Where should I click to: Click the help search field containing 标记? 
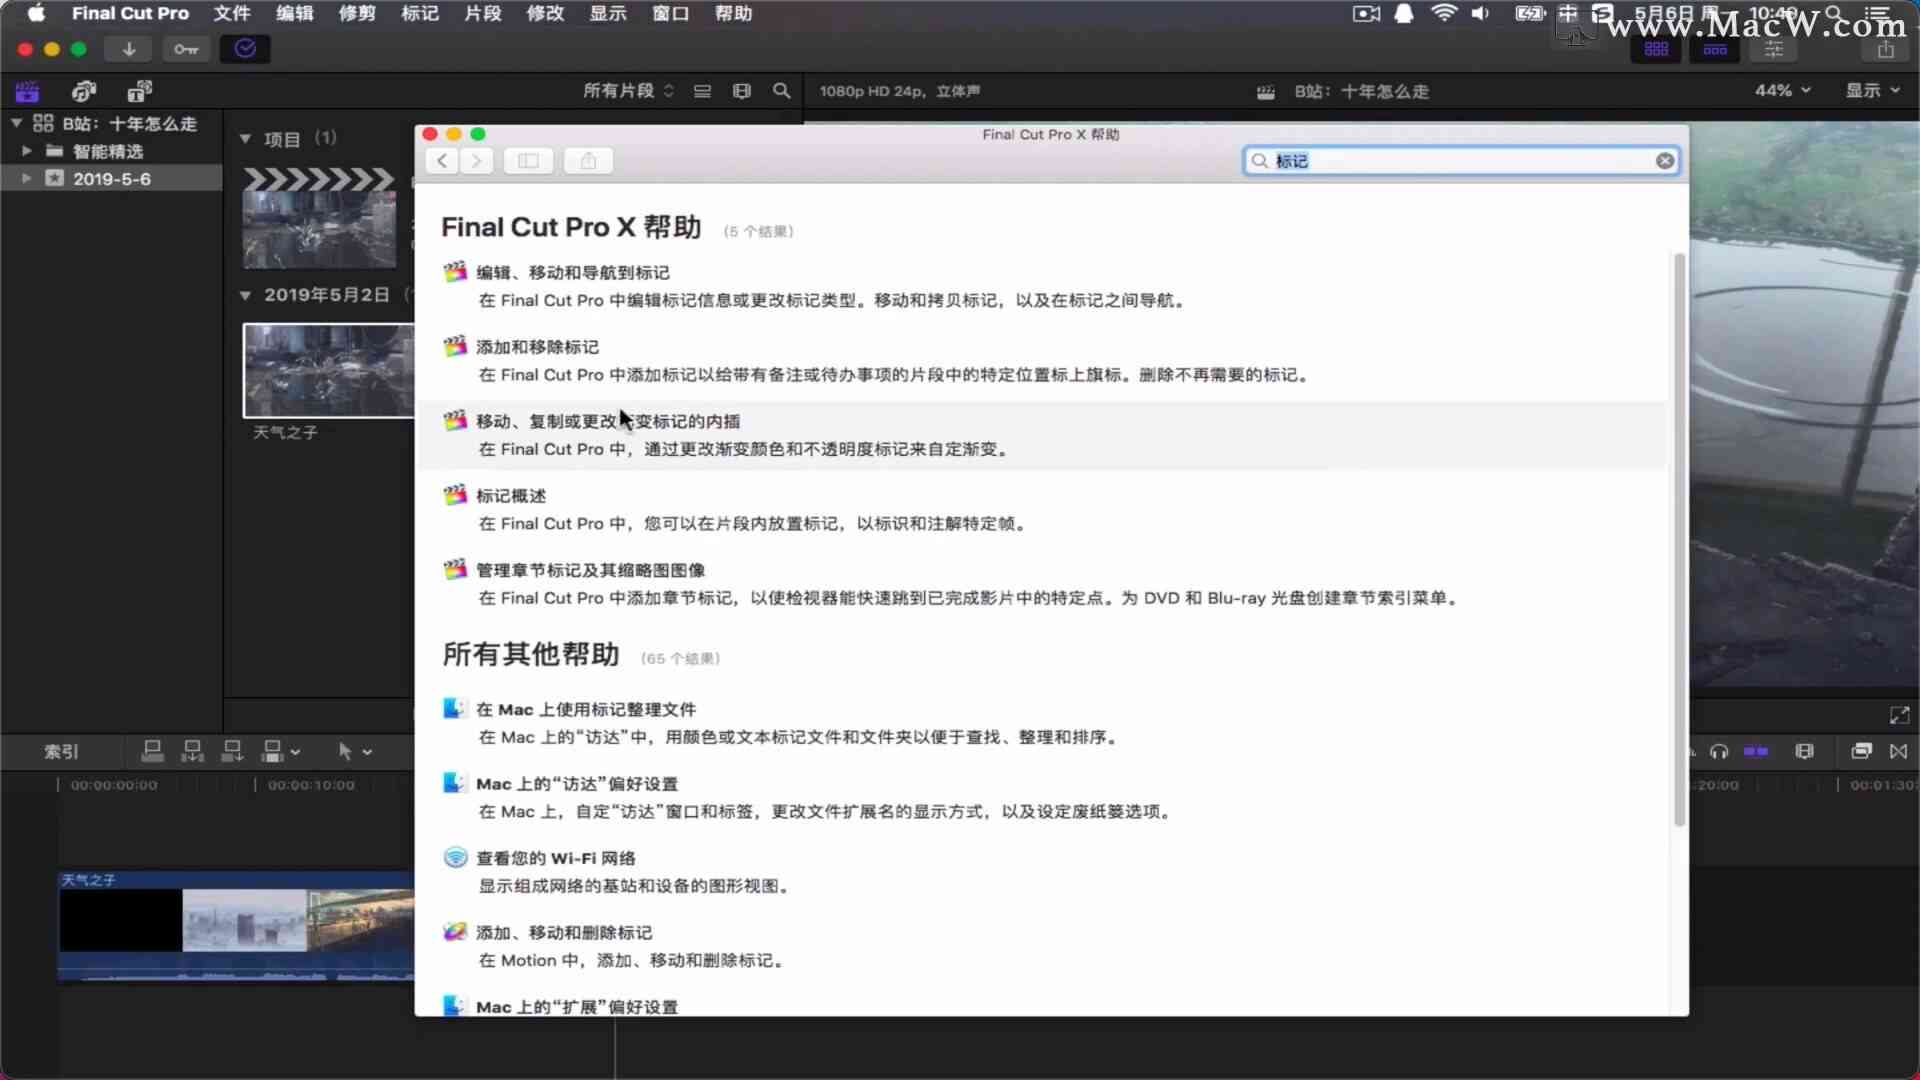point(1460,161)
